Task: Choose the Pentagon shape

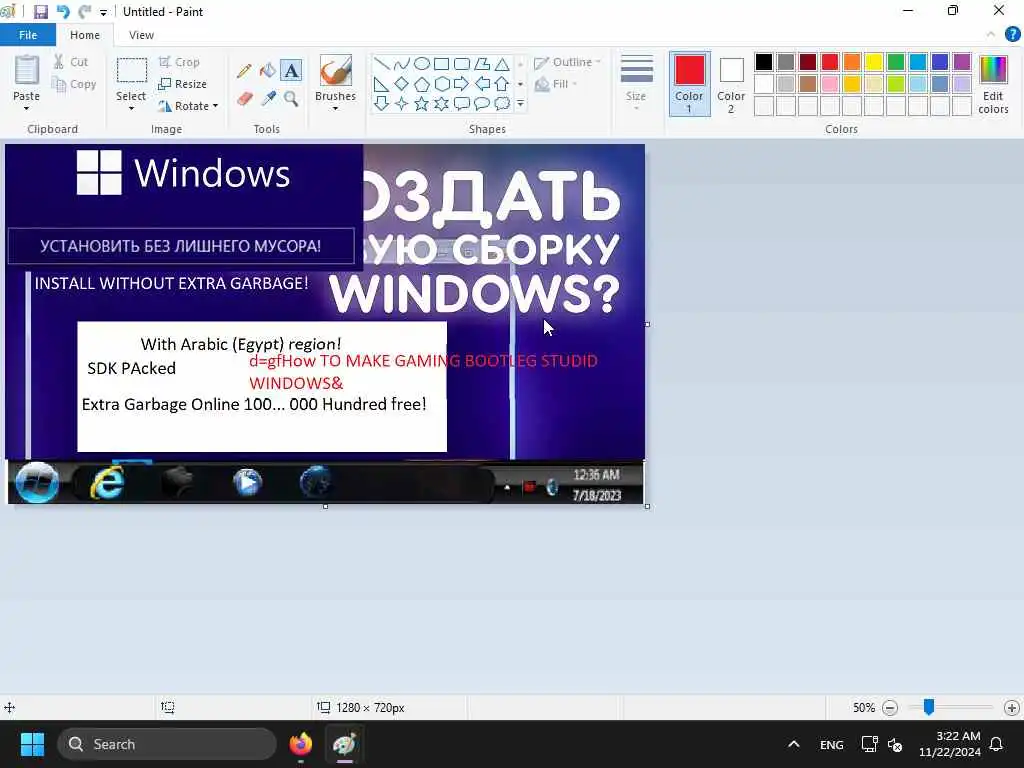Action: point(422,84)
